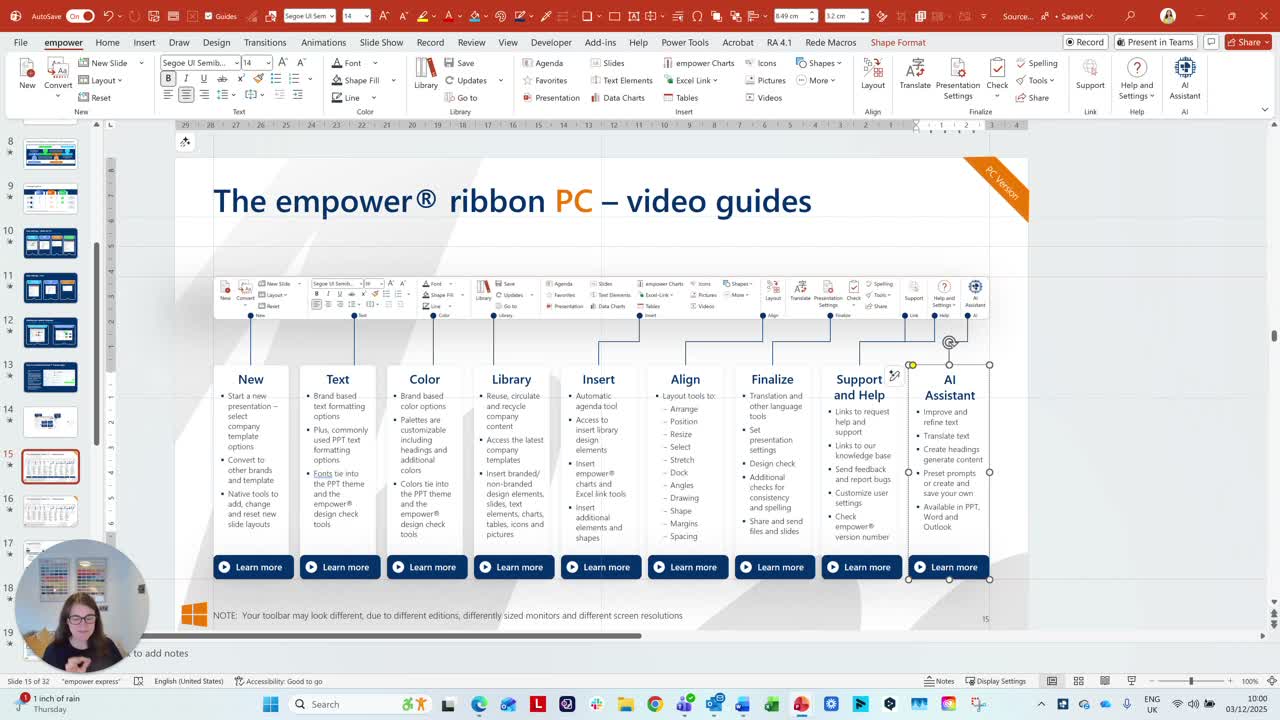Click the Undo arrow in the quick access toolbar
This screenshot has height=720, width=1280.
[107, 16]
